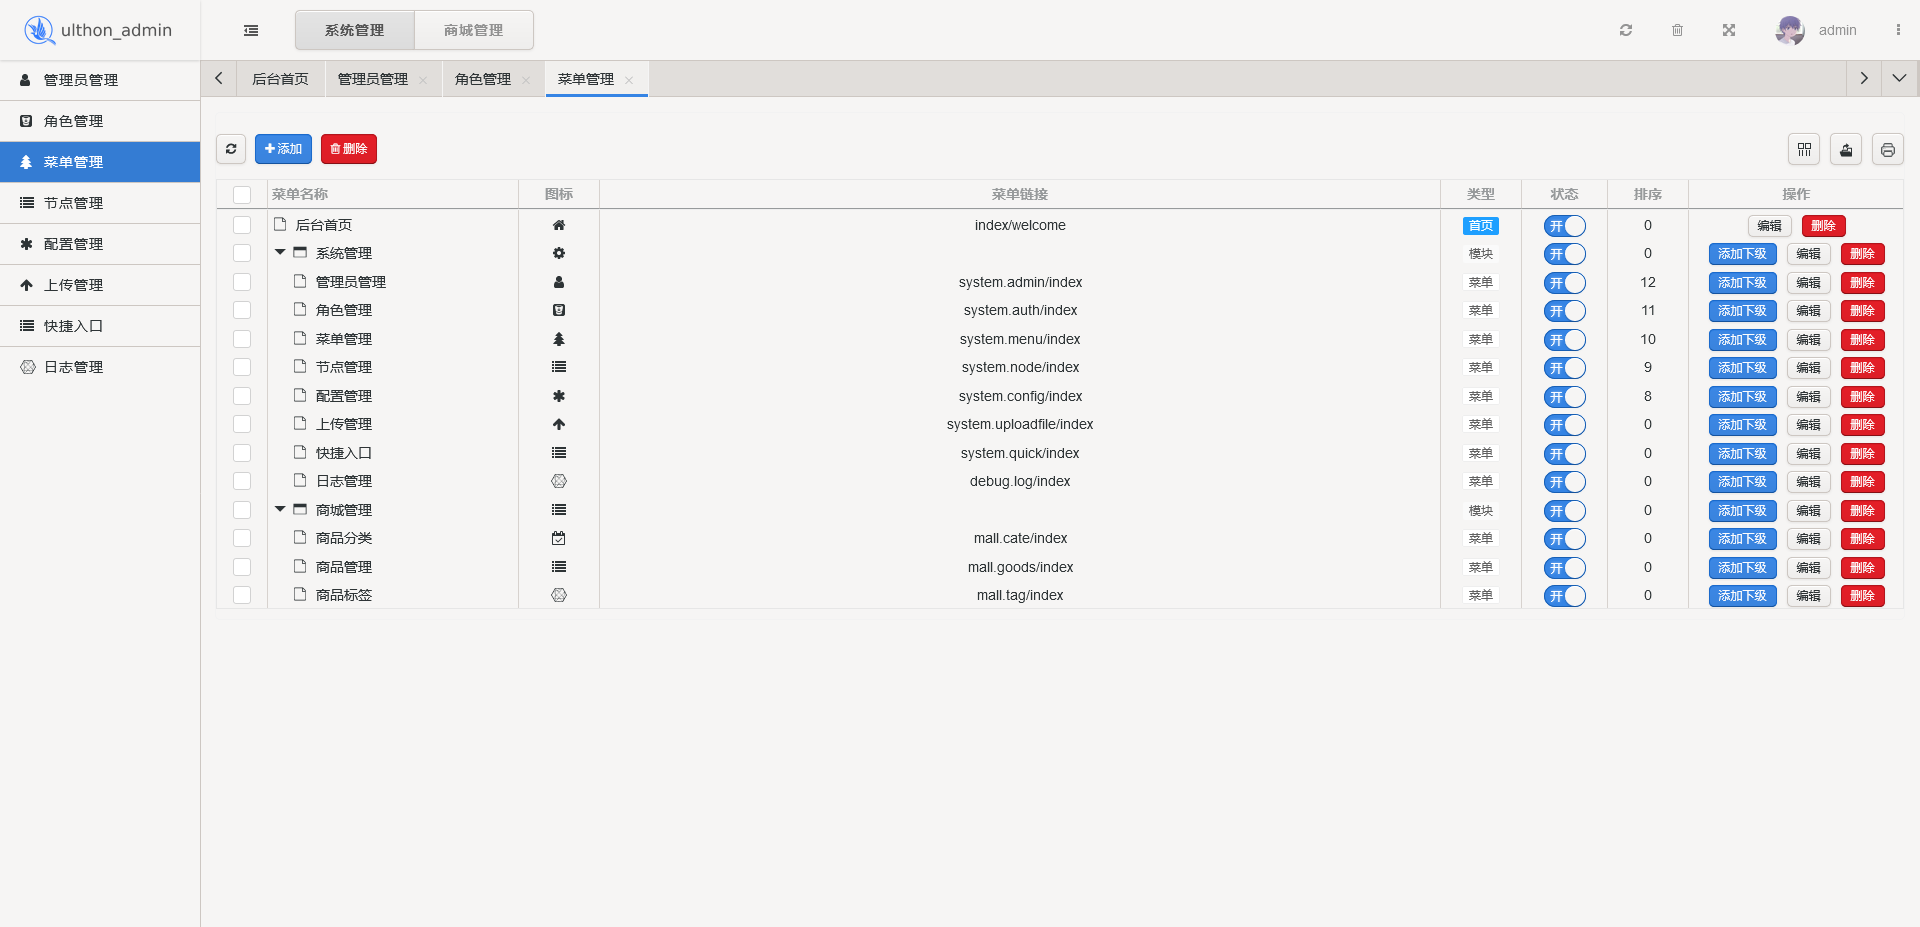Check the checkbox for 管理员管理 row
This screenshot has height=927, width=1920.
click(242, 283)
